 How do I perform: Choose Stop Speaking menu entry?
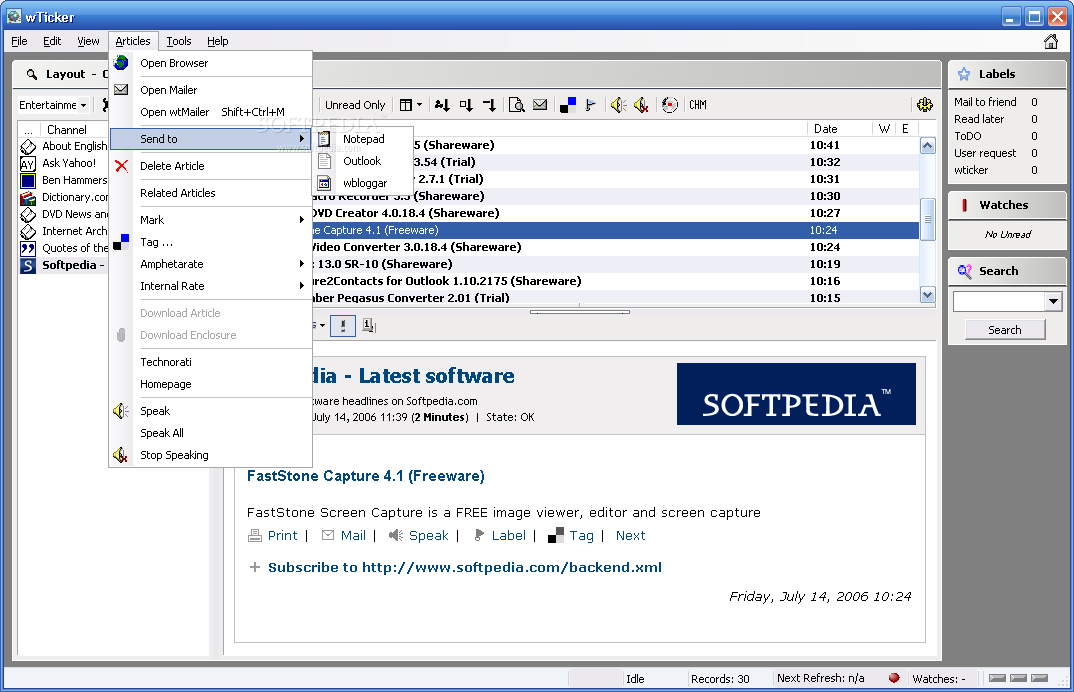(210, 455)
